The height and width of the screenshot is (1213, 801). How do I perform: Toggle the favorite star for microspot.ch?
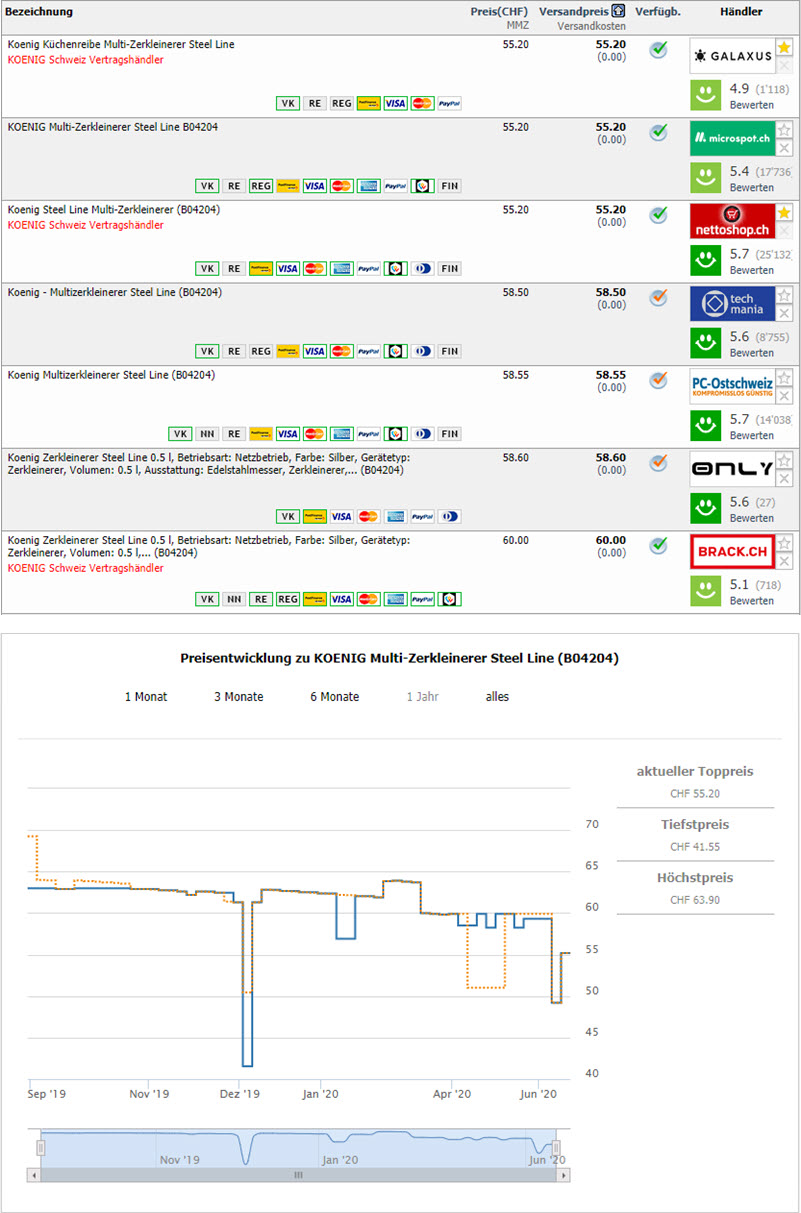pyautogui.click(x=785, y=130)
